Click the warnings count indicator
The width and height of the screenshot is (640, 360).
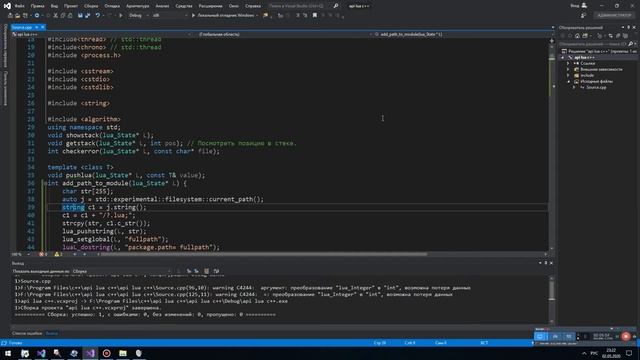pos(58,254)
